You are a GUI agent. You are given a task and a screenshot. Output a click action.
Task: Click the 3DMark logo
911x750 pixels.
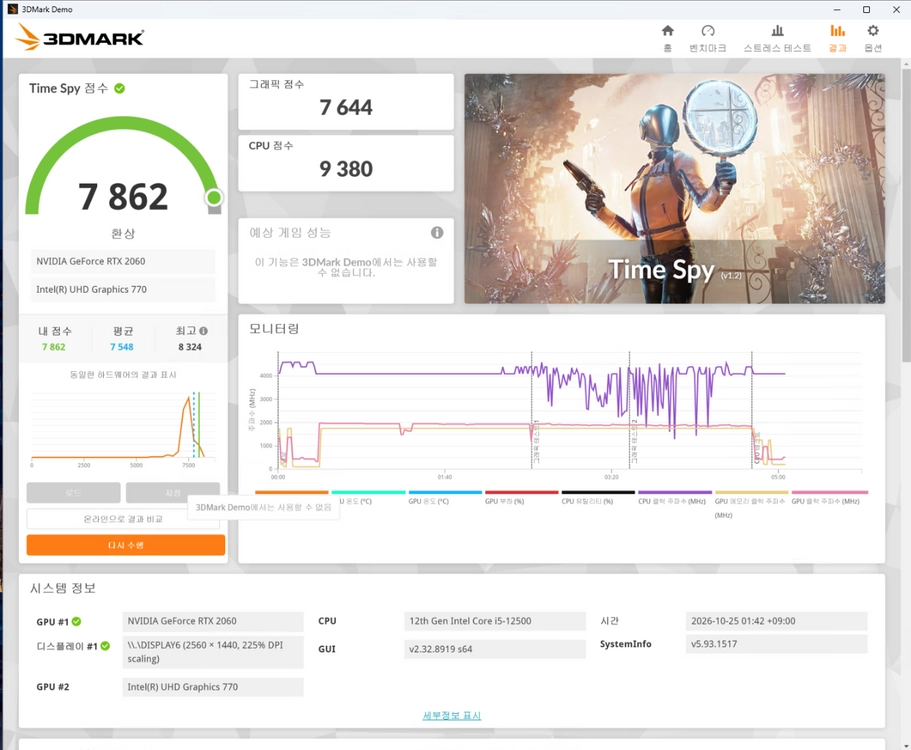point(80,37)
